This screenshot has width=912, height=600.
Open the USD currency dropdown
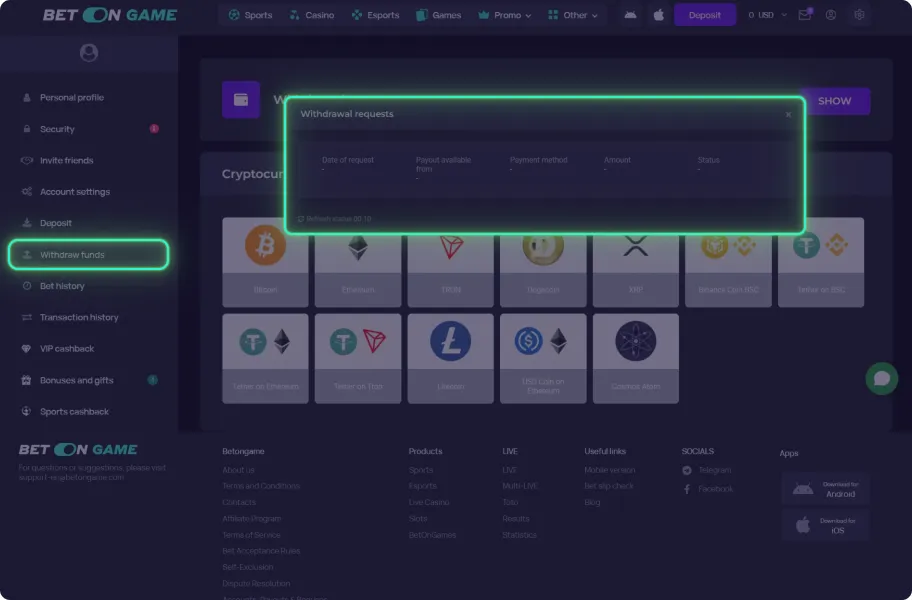point(768,15)
